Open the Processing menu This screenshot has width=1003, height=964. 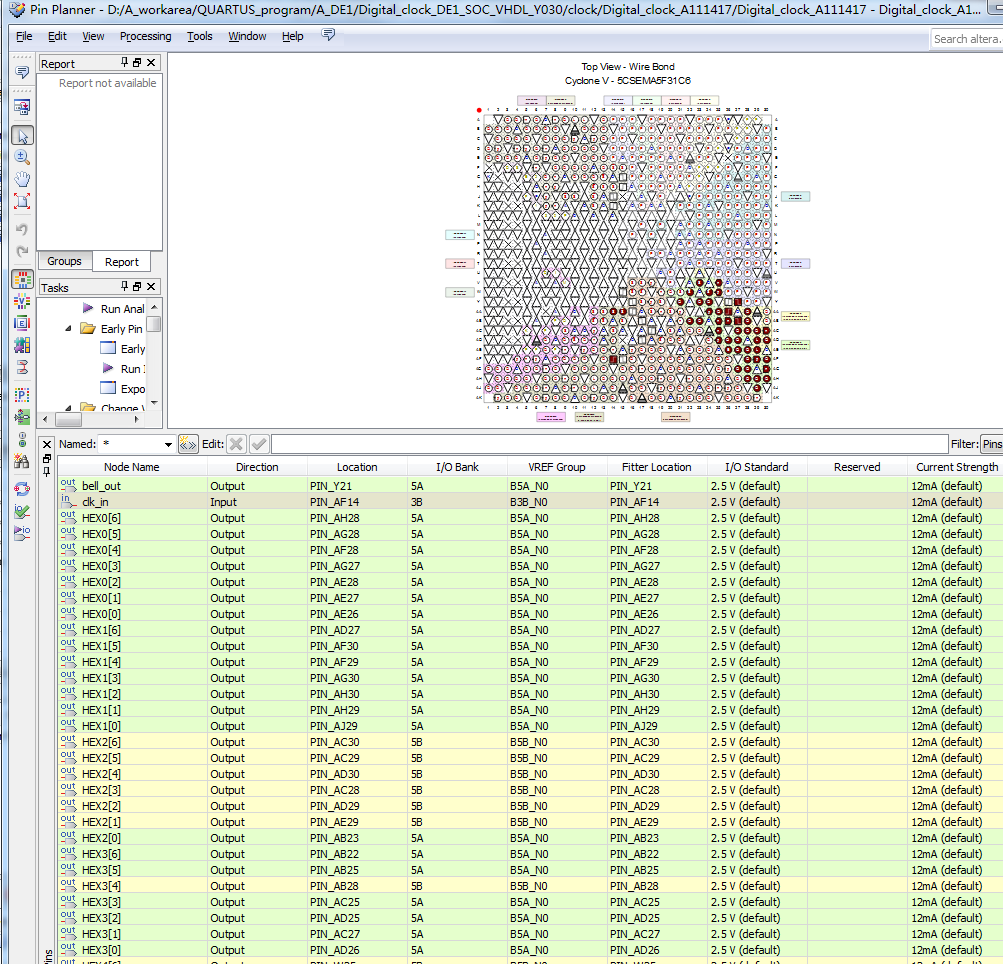(x=145, y=36)
